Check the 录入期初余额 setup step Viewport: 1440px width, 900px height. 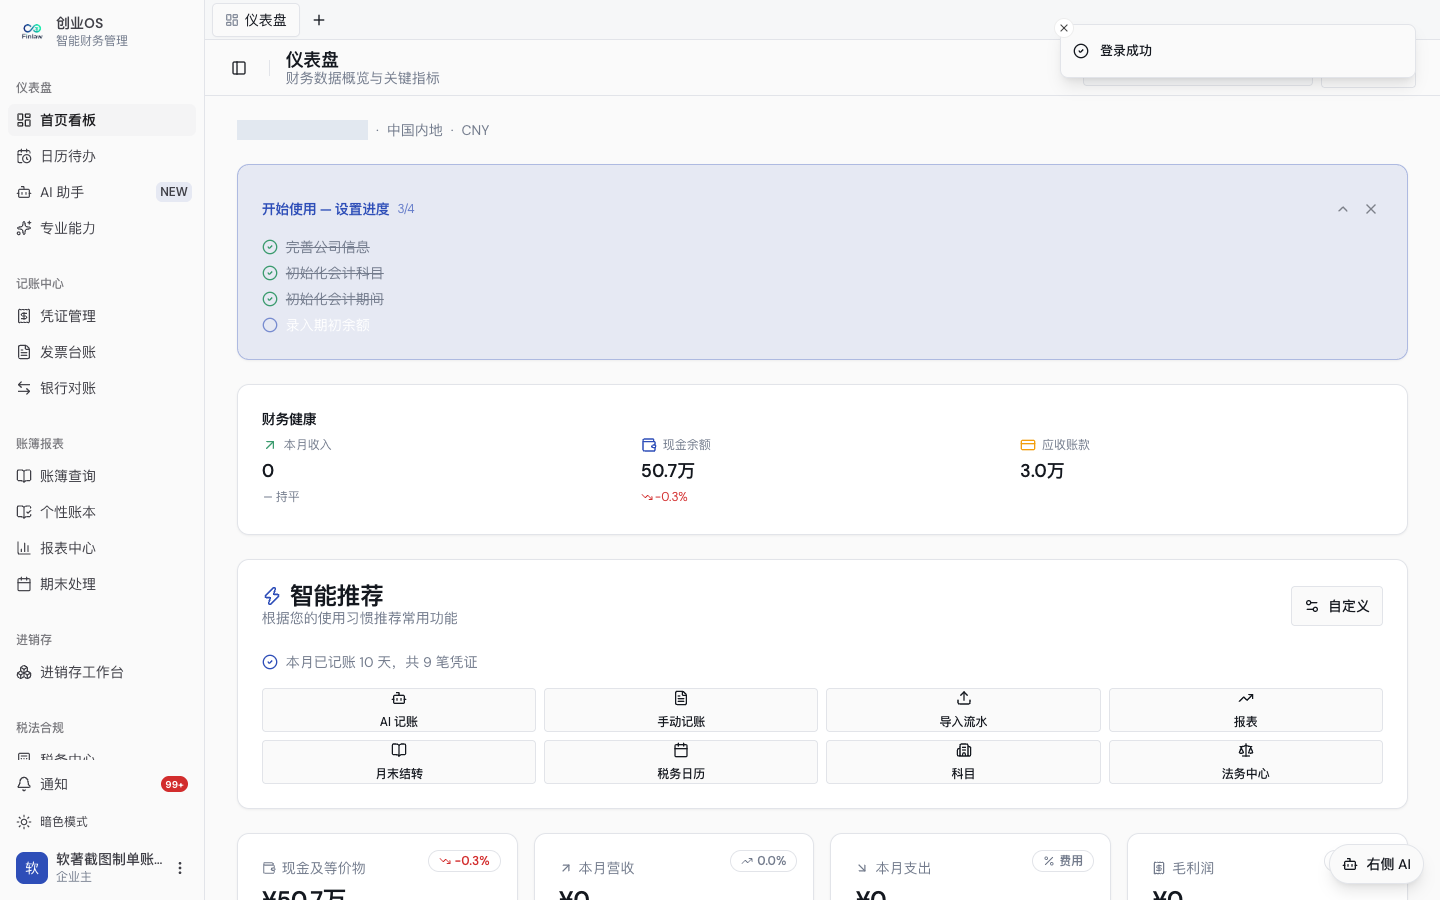316,325
